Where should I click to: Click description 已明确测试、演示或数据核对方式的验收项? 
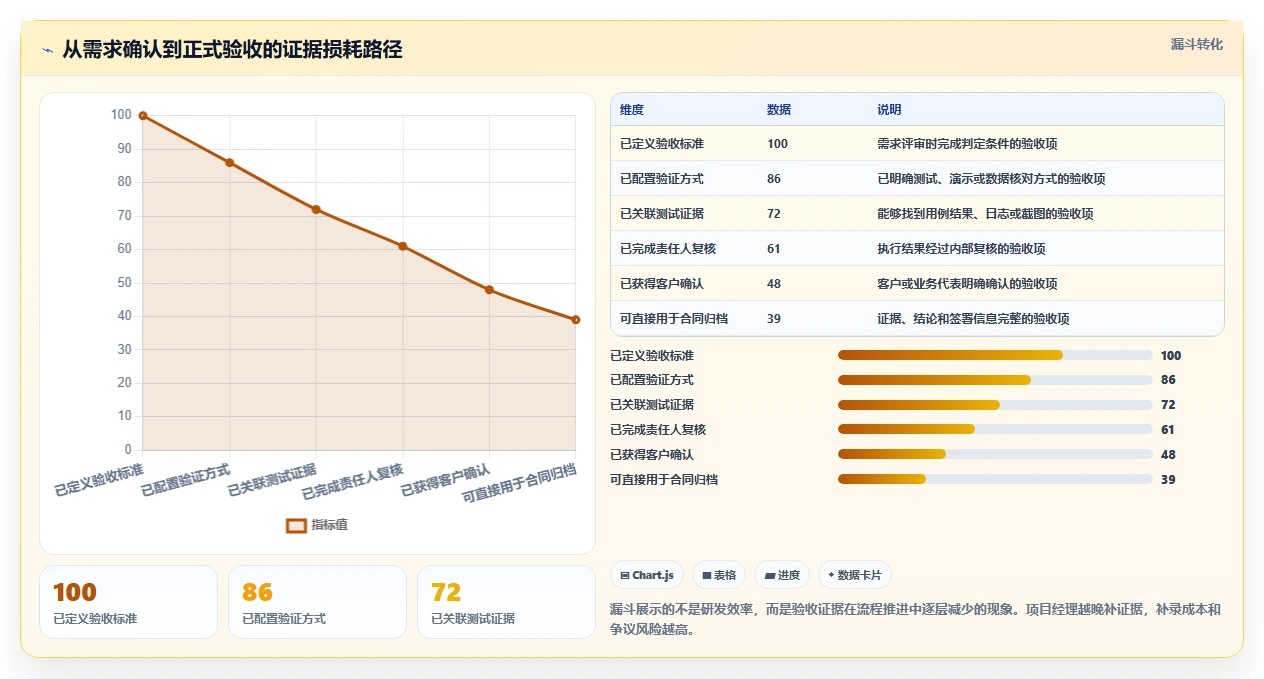coord(991,179)
